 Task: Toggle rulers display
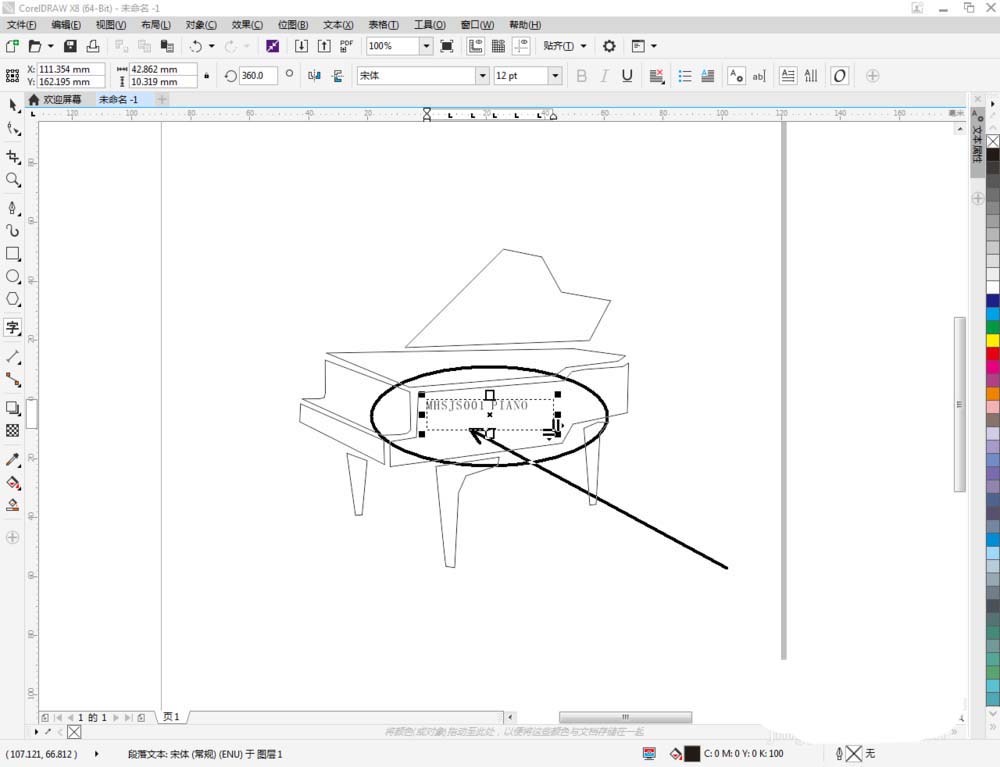tap(475, 46)
